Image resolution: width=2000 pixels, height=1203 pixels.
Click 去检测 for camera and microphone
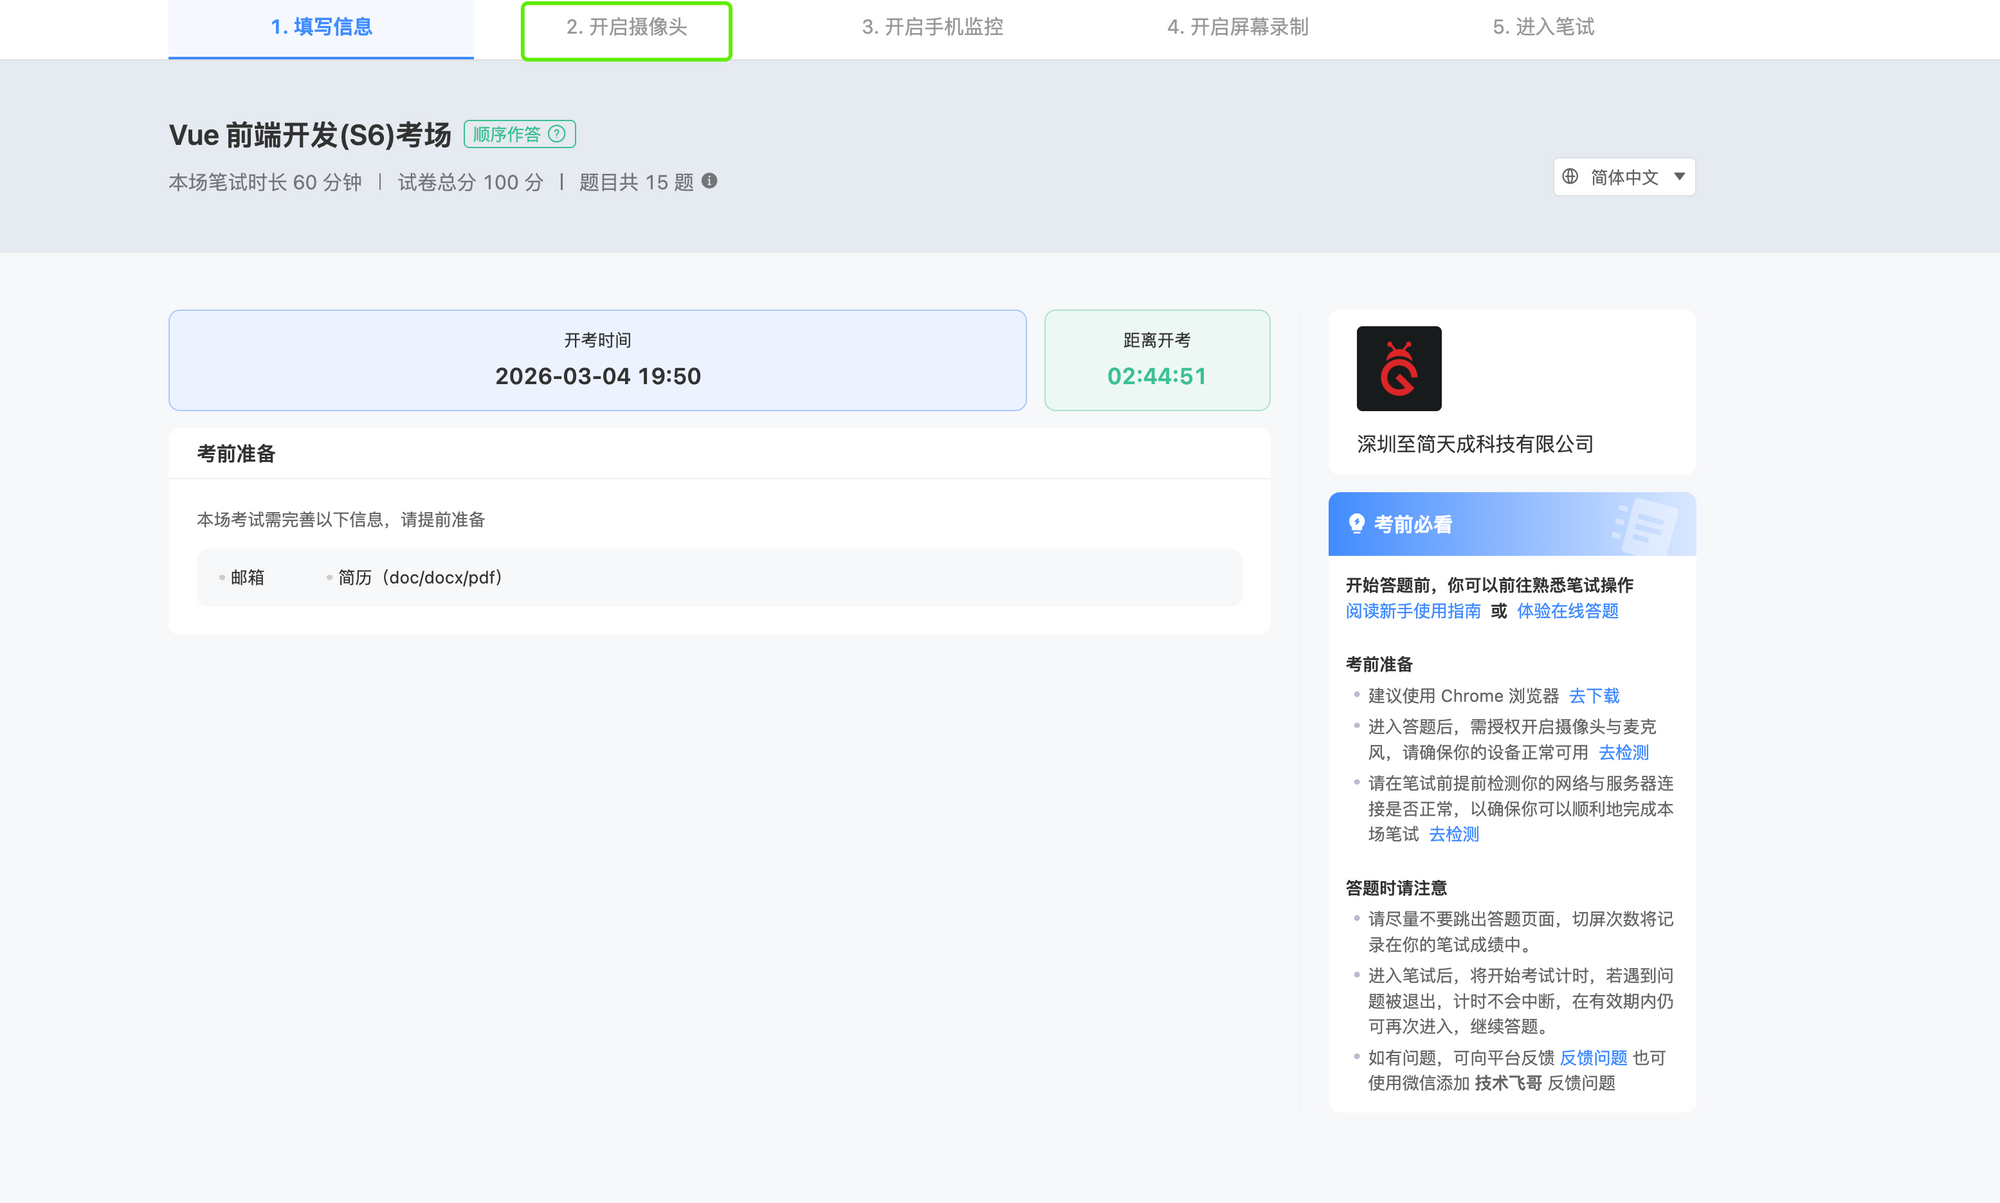pyautogui.click(x=1623, y=752)
